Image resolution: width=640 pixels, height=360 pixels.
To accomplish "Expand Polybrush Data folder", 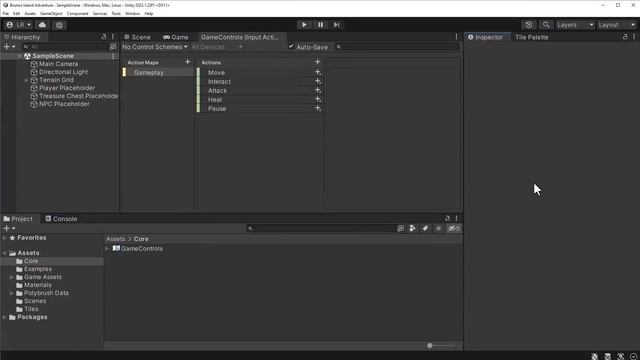I will (11, 293).
